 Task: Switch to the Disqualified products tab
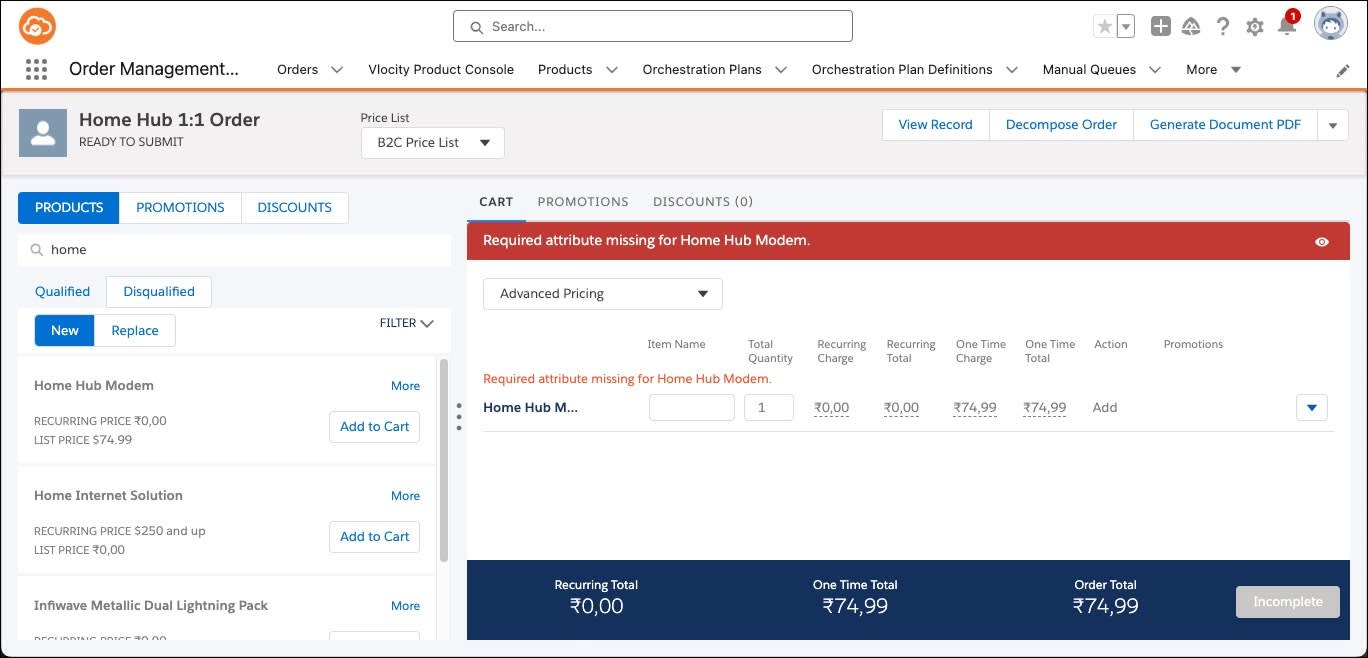(159, 292)
